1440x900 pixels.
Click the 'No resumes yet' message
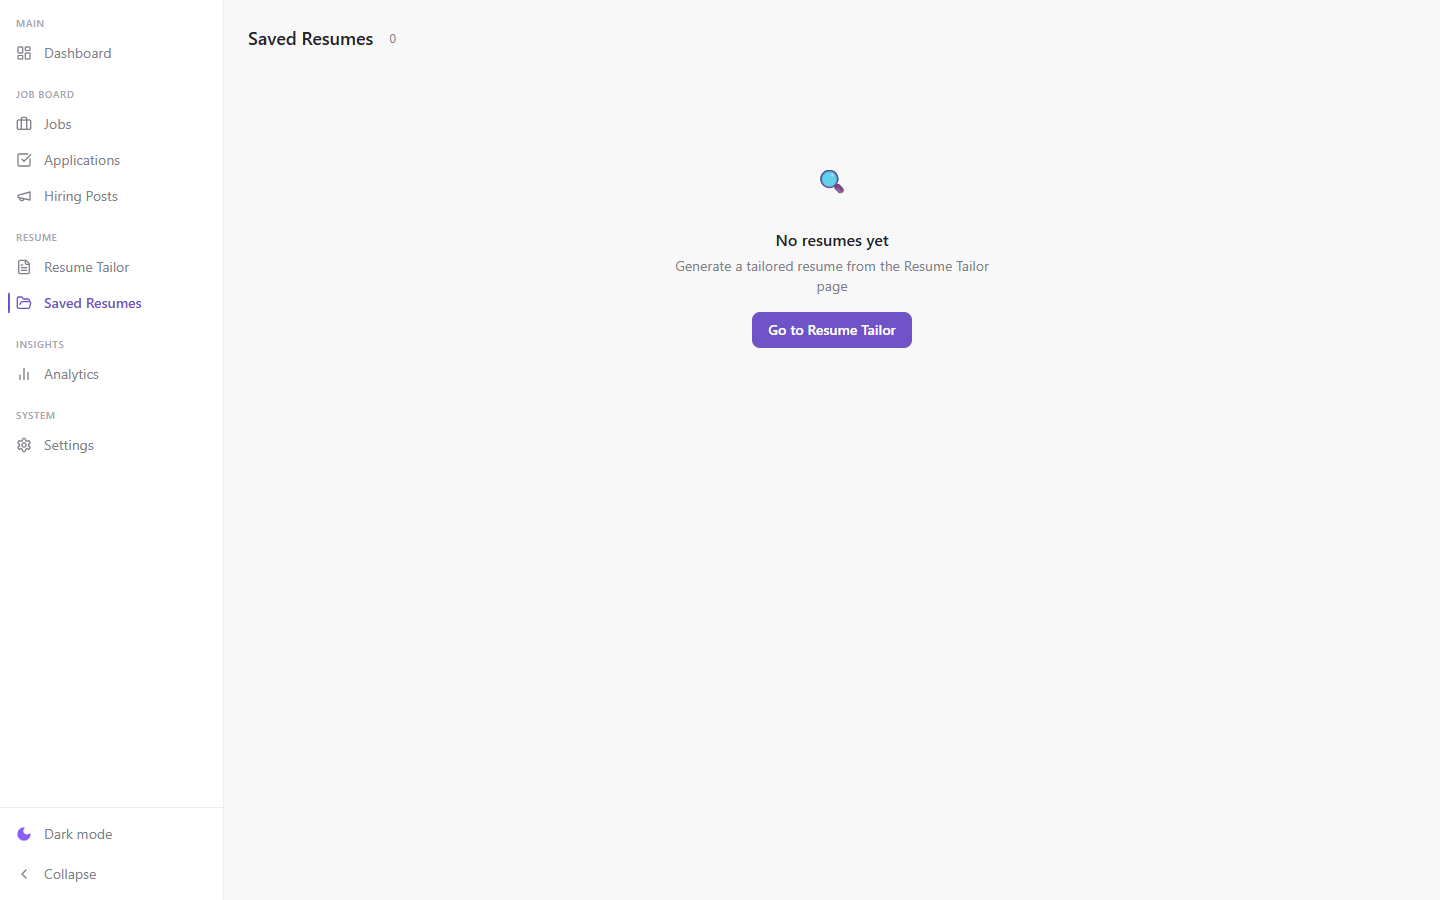(832, 241)
